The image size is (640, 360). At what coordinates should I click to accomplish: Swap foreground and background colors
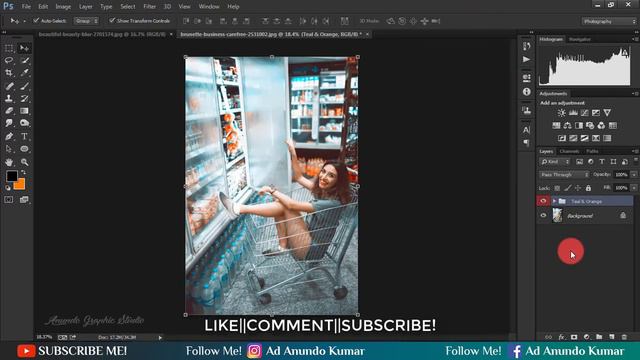pyautogui.click(x=23, y=173)
